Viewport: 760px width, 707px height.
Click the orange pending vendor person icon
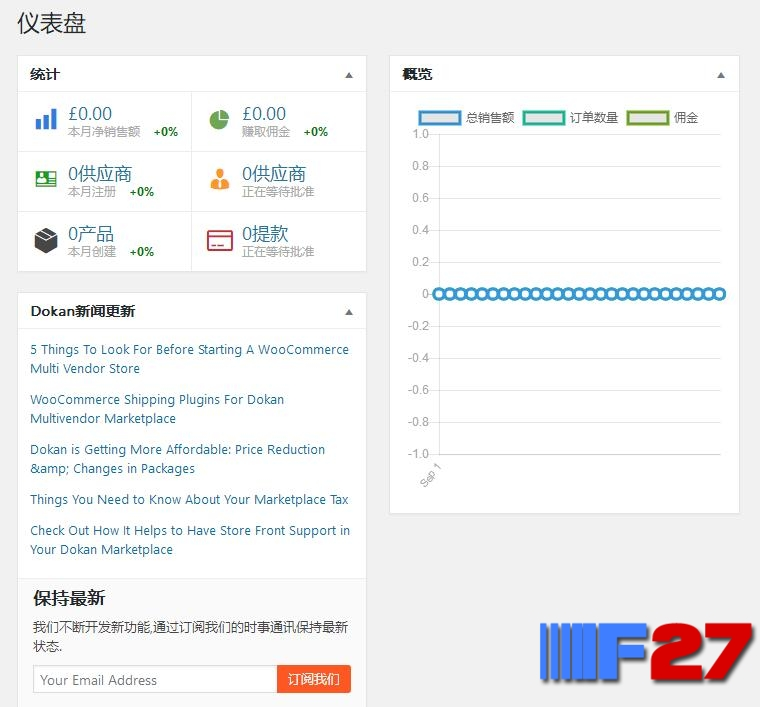click(219, 180)
